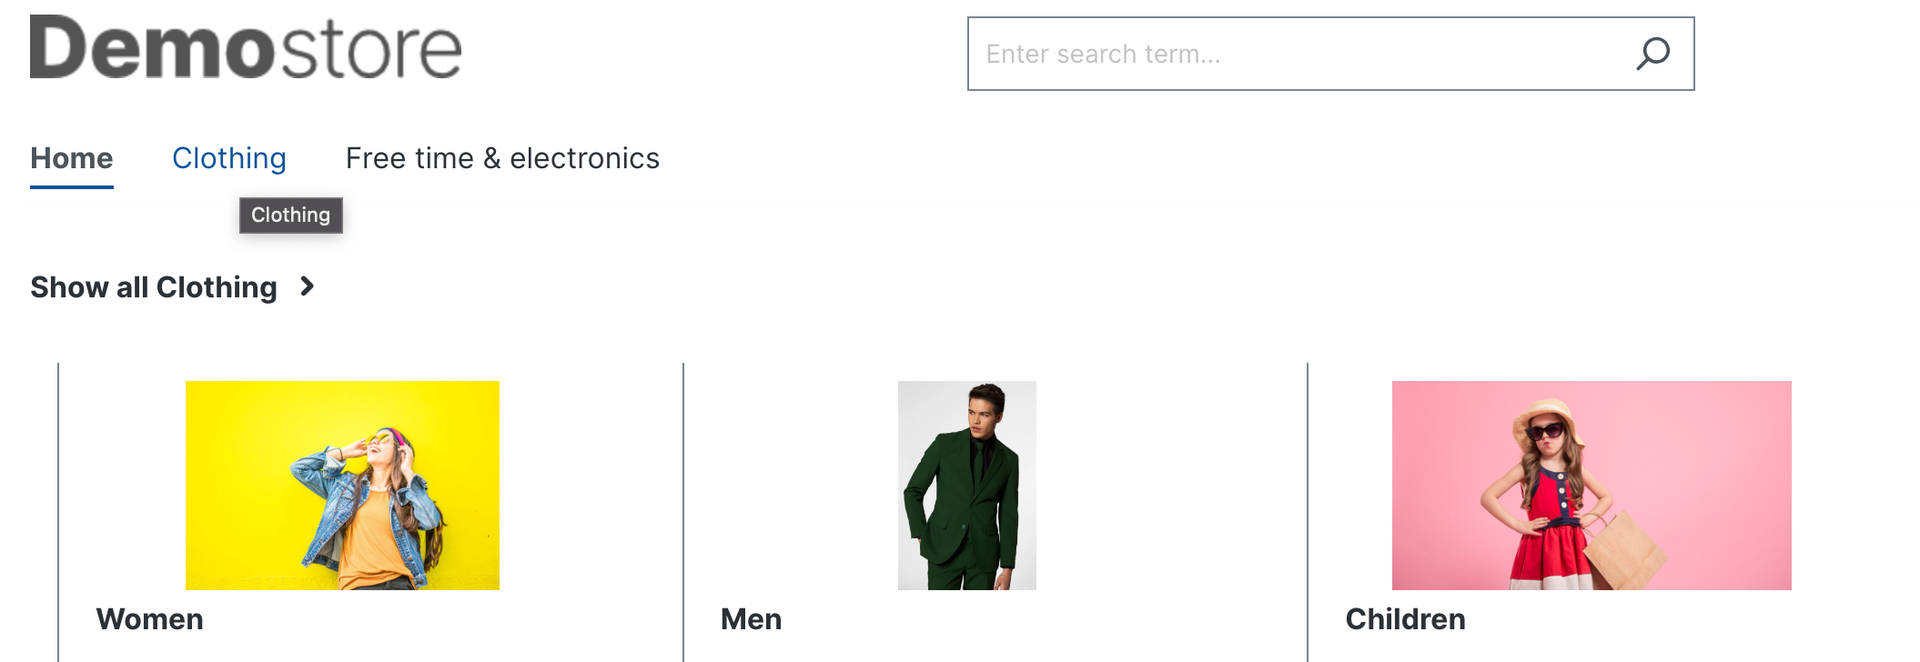The width and height of the screenshot is (1920, 662).
Task: Open the Clothing navigation menu
Action: [x=229, y=158]
